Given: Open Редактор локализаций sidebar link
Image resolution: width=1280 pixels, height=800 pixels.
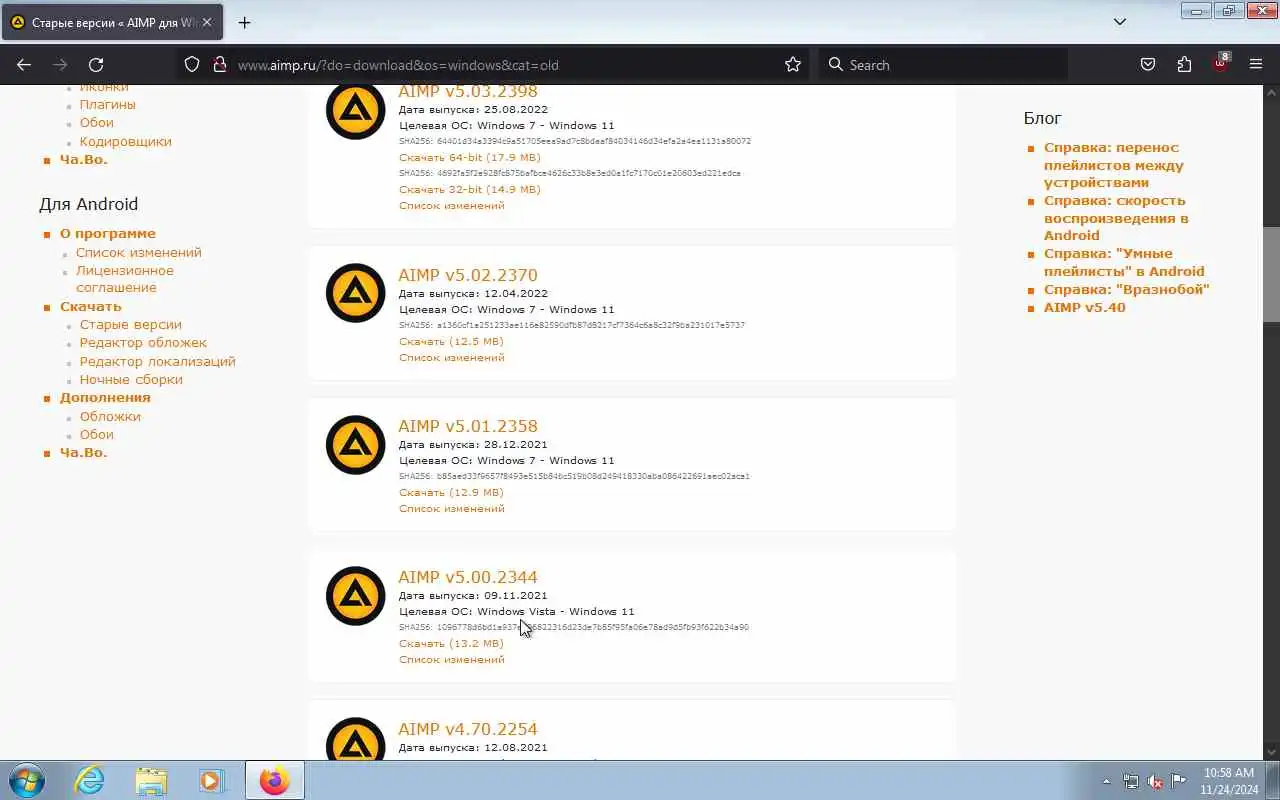Looking at the screenshot, I should [x=158, y=361].
